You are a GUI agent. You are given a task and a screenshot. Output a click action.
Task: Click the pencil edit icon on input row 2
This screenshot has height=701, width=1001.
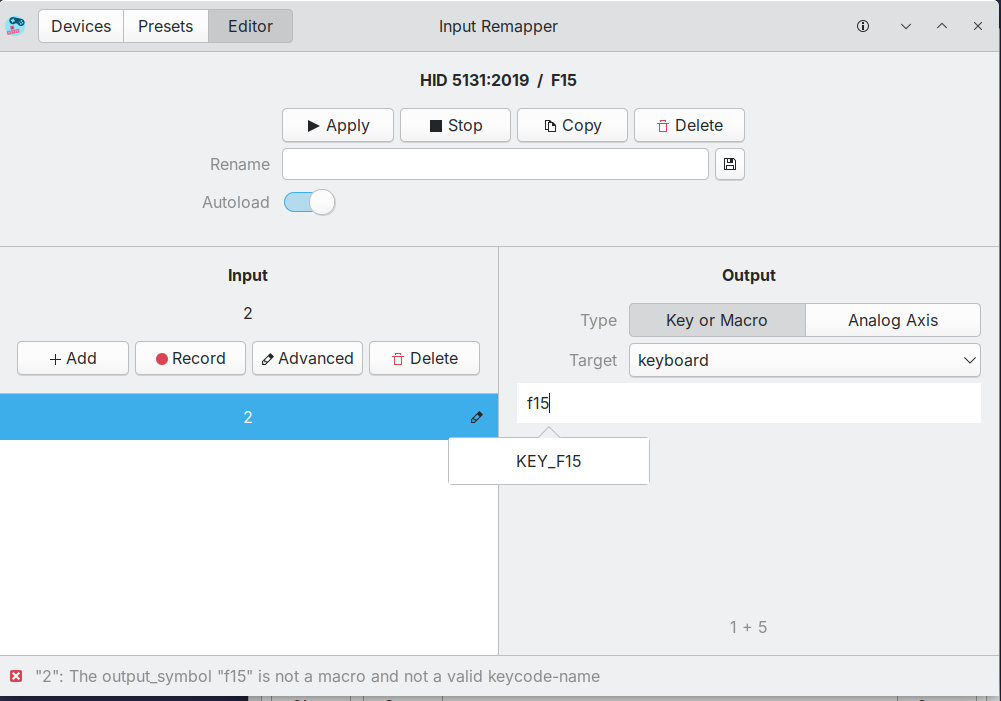point(477,417)
